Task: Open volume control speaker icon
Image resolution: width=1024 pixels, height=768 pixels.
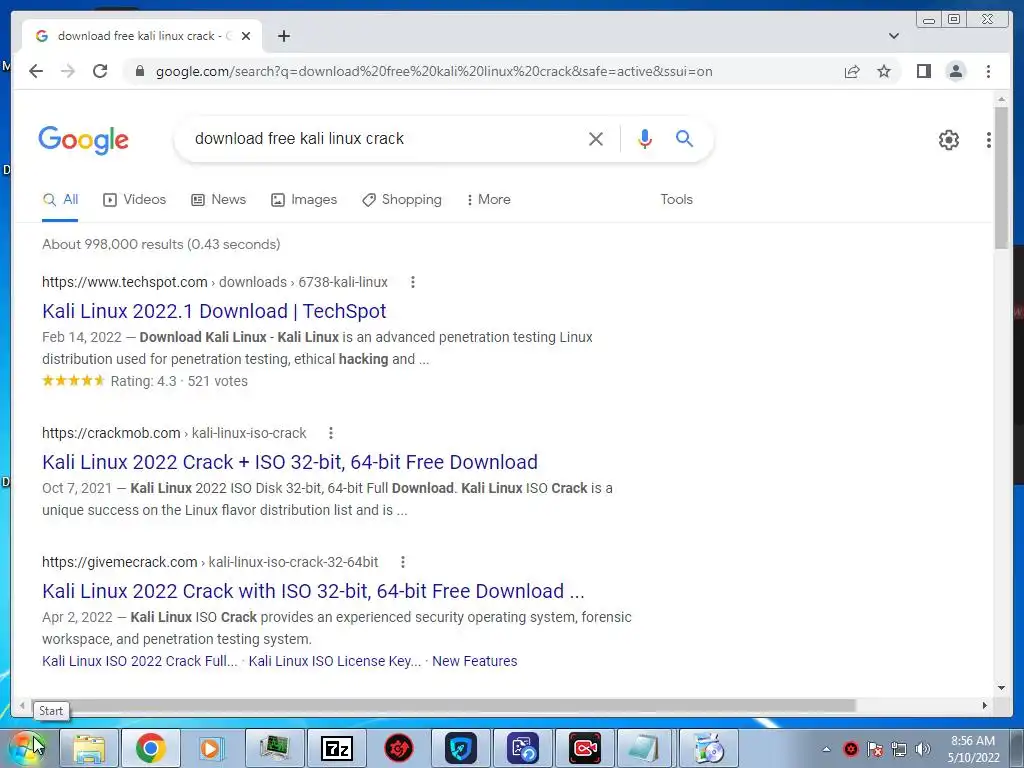Action: pyautogui.click(x=923, y=749)
